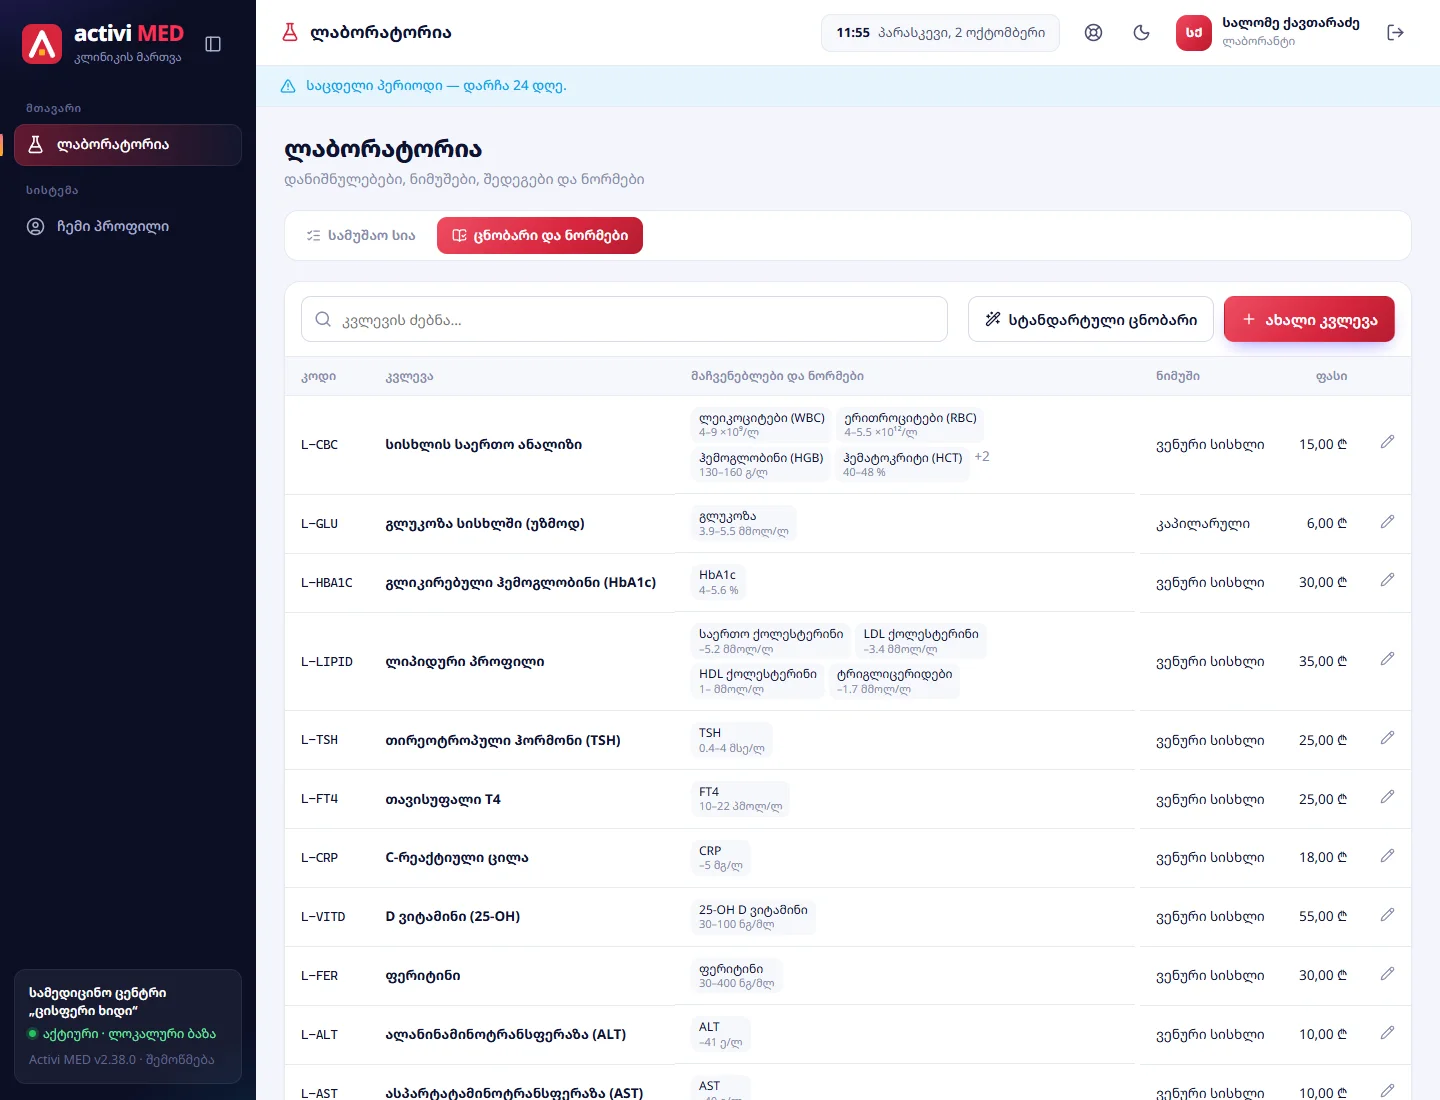Edit the L-FER test row

click(1387, 974)
